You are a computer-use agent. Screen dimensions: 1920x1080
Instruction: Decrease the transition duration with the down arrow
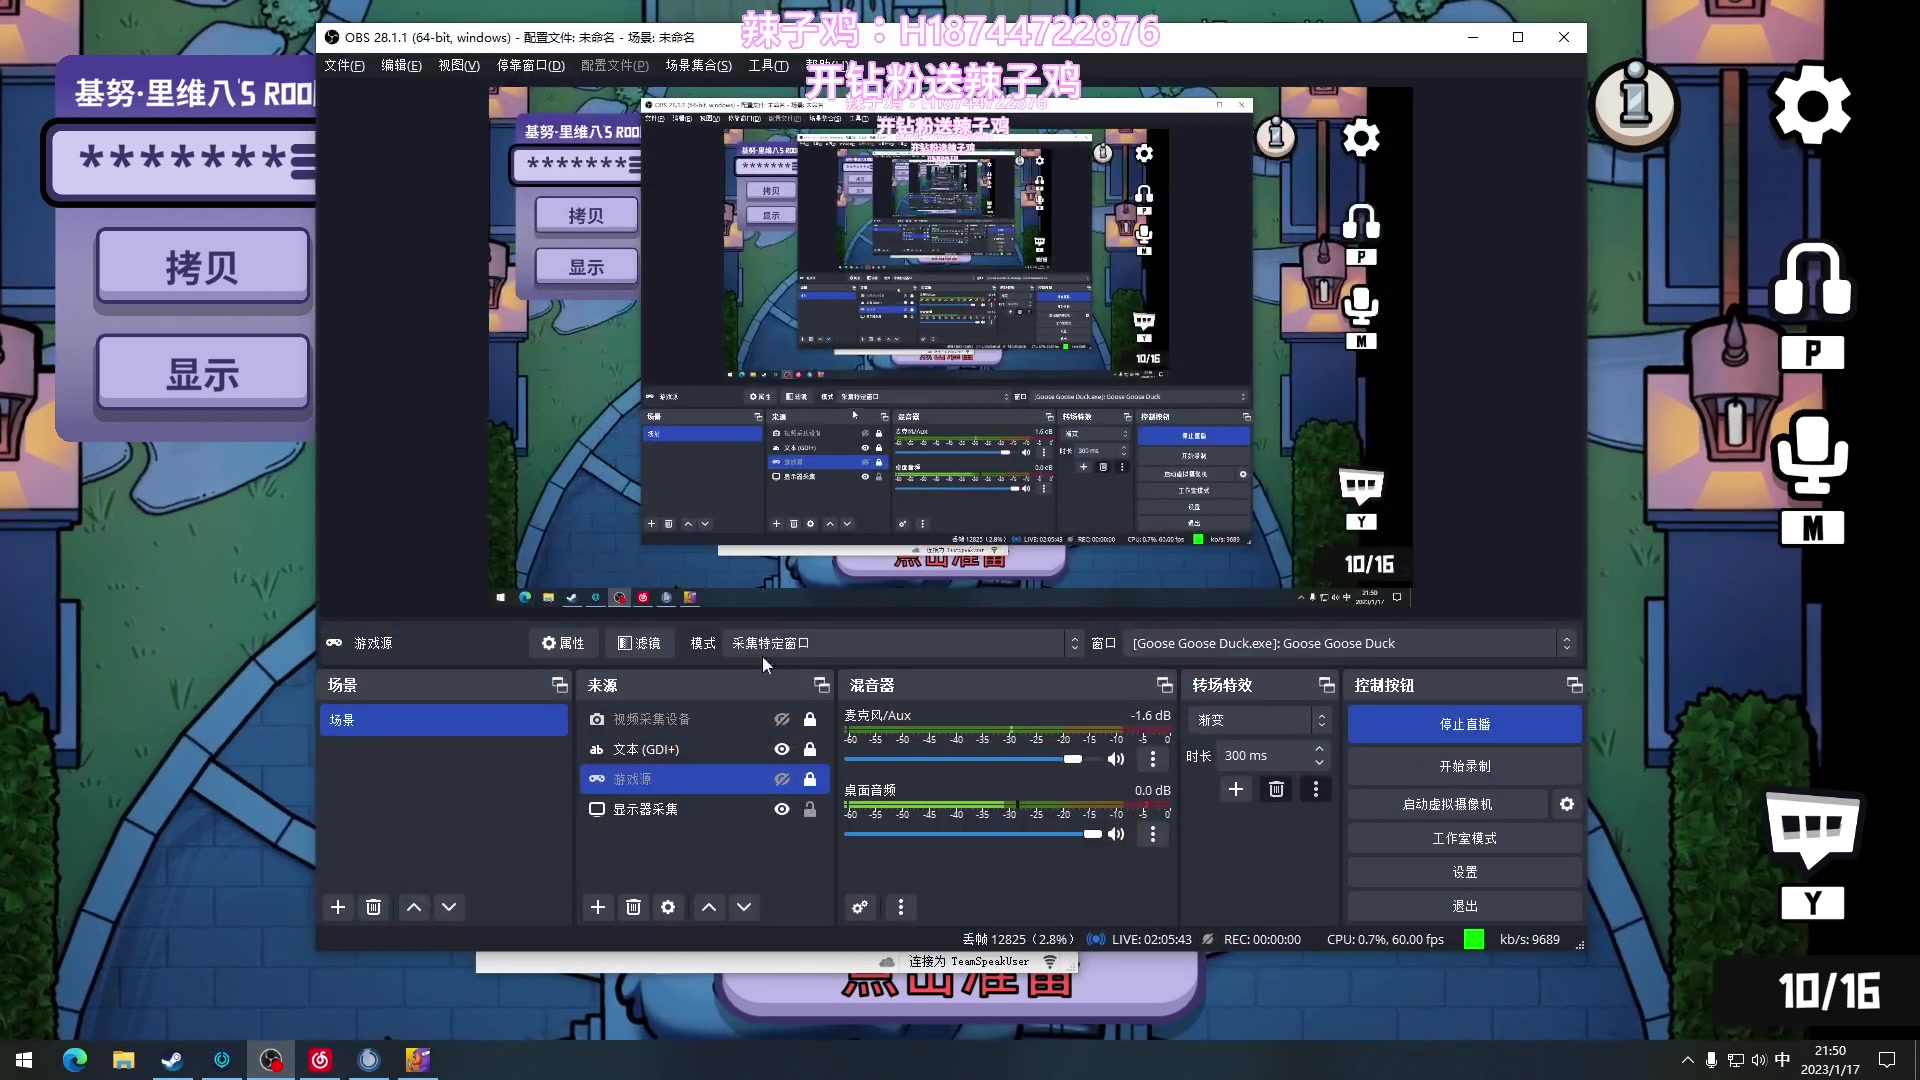(x=1320, y=762)
